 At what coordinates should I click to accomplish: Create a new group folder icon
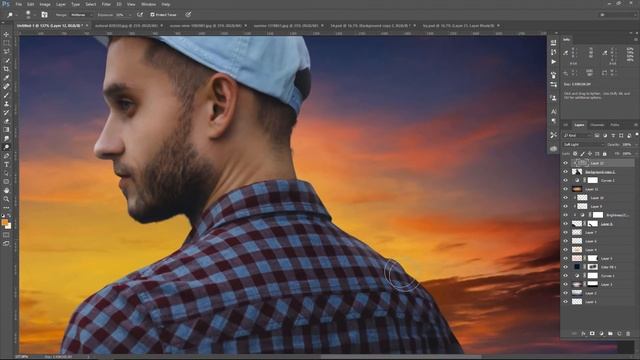click(610, 333)
